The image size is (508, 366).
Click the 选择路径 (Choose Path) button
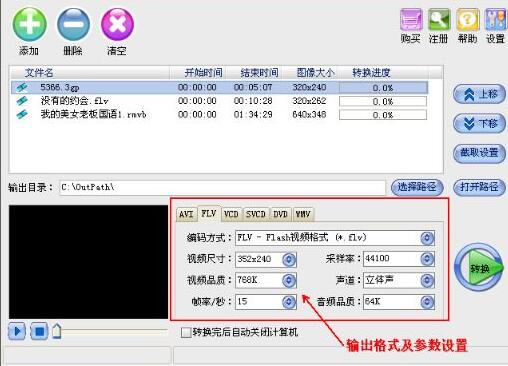(417, 187)
